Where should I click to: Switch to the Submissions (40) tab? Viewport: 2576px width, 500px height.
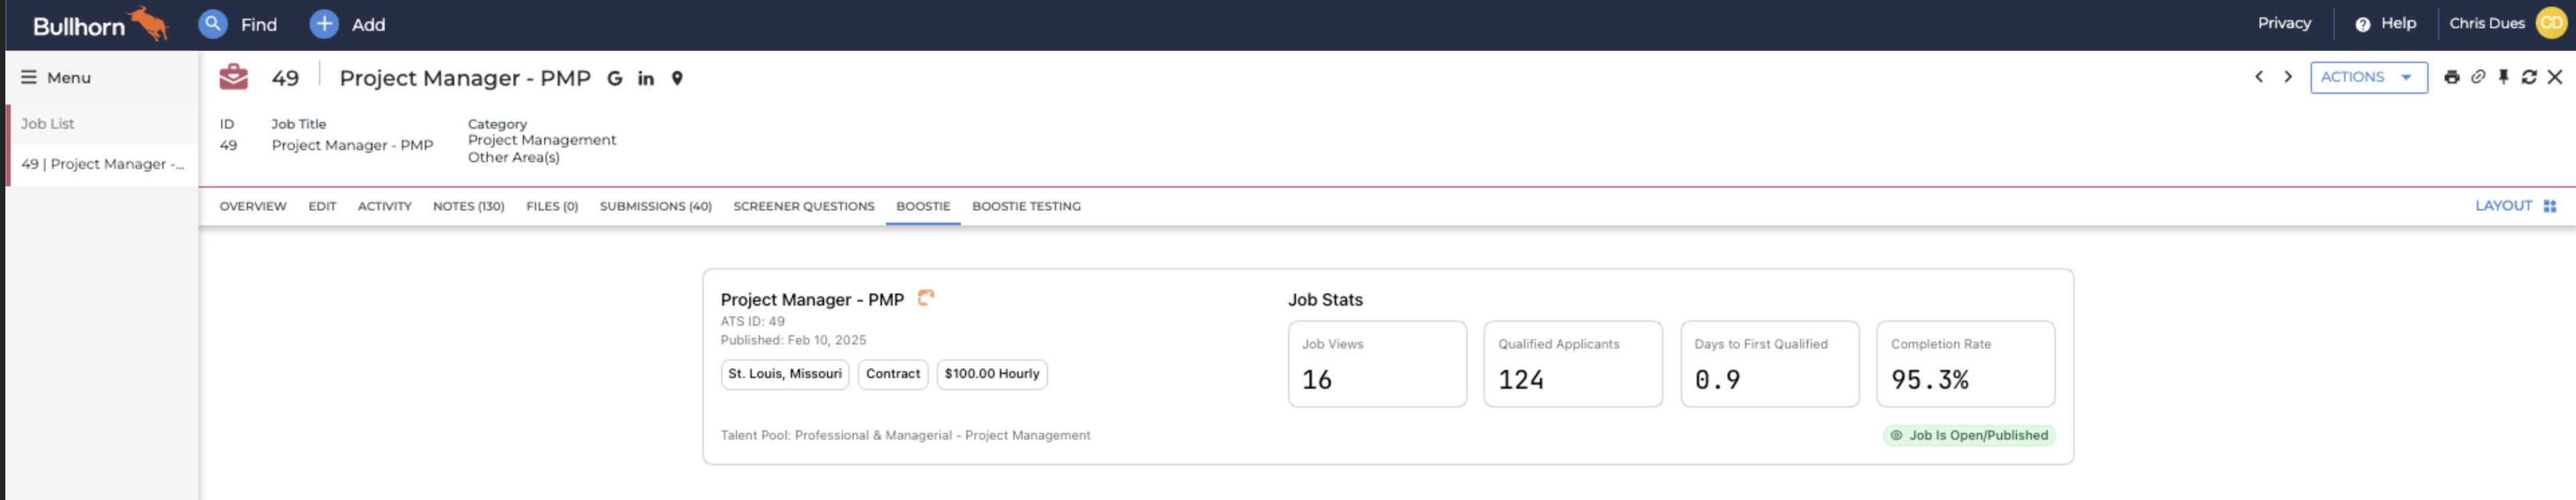655,206
